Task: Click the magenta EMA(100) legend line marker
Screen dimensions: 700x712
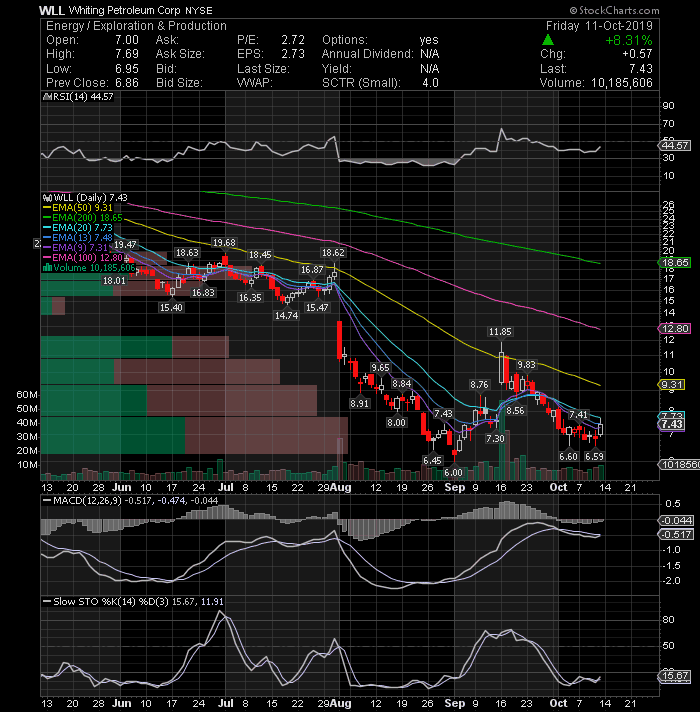Action: [47, 257]
